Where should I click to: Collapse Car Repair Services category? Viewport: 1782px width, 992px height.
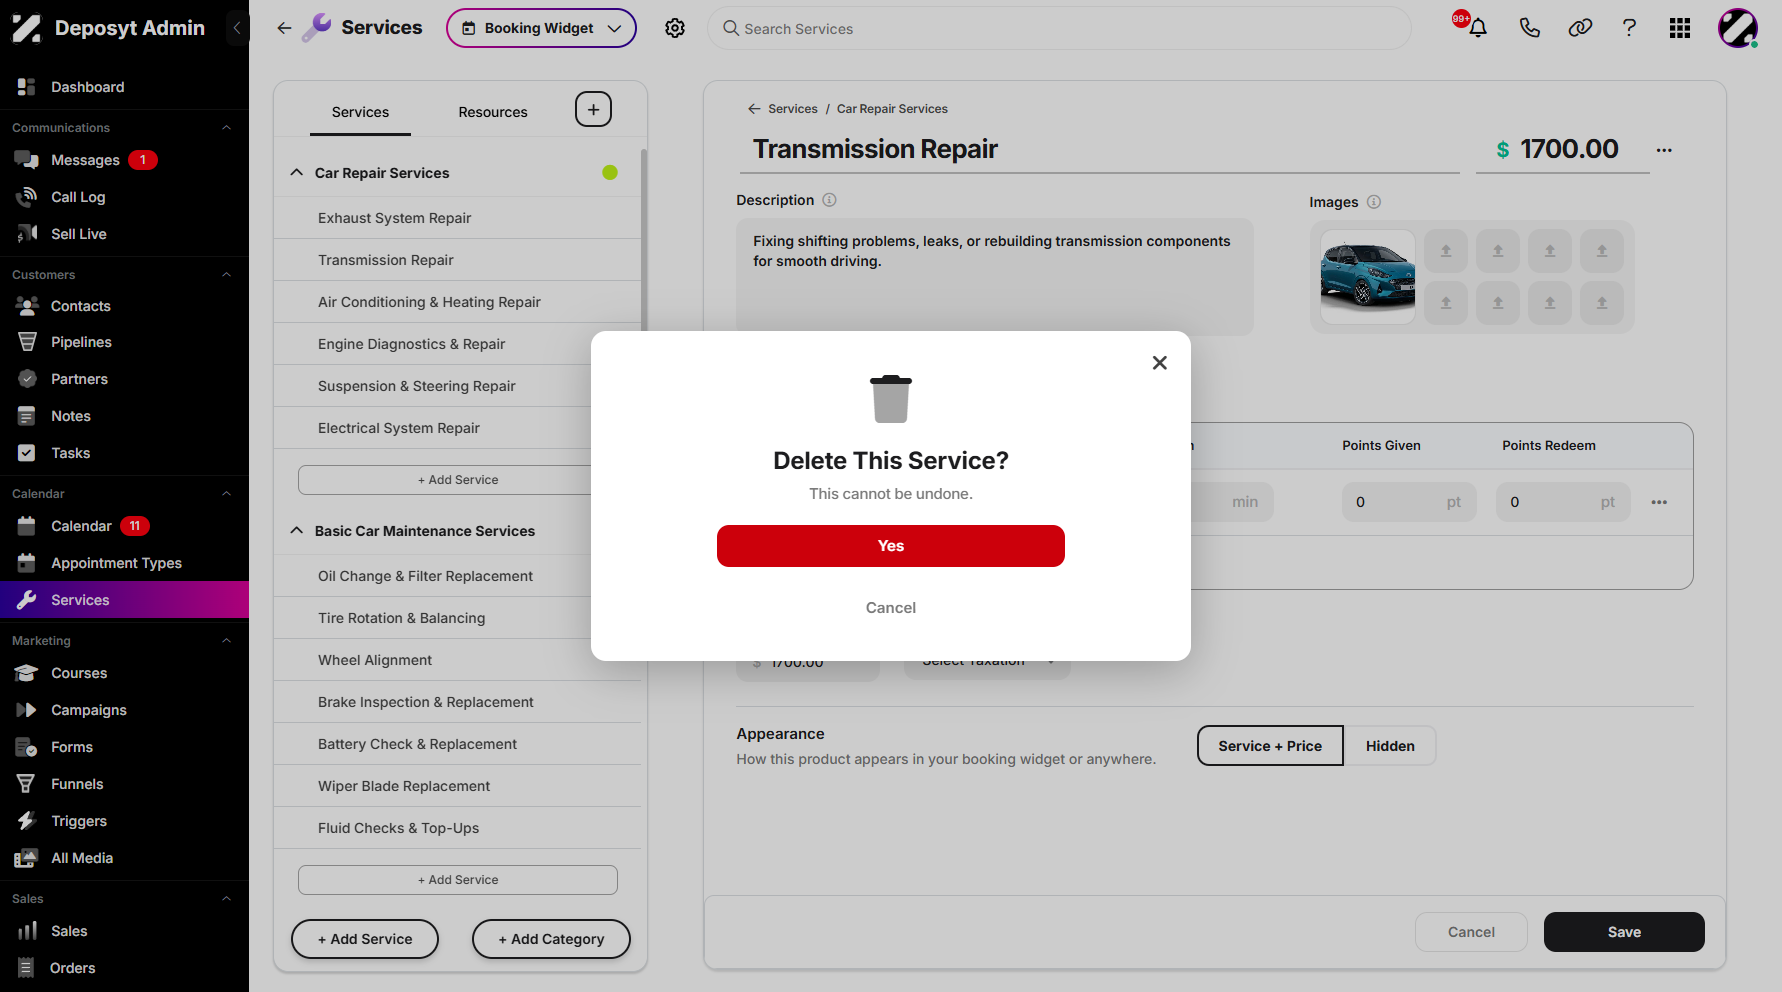pyautogui.click(x=297, y=173)
